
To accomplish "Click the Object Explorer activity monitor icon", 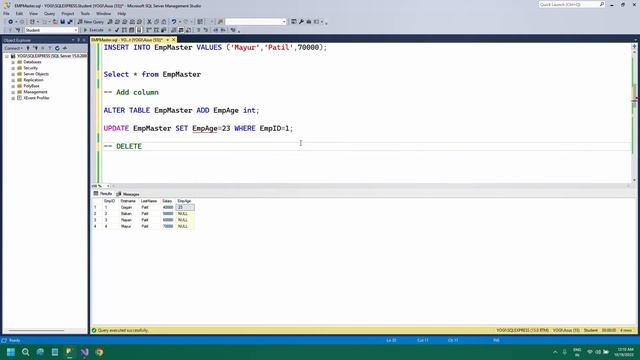I will 64,48.
